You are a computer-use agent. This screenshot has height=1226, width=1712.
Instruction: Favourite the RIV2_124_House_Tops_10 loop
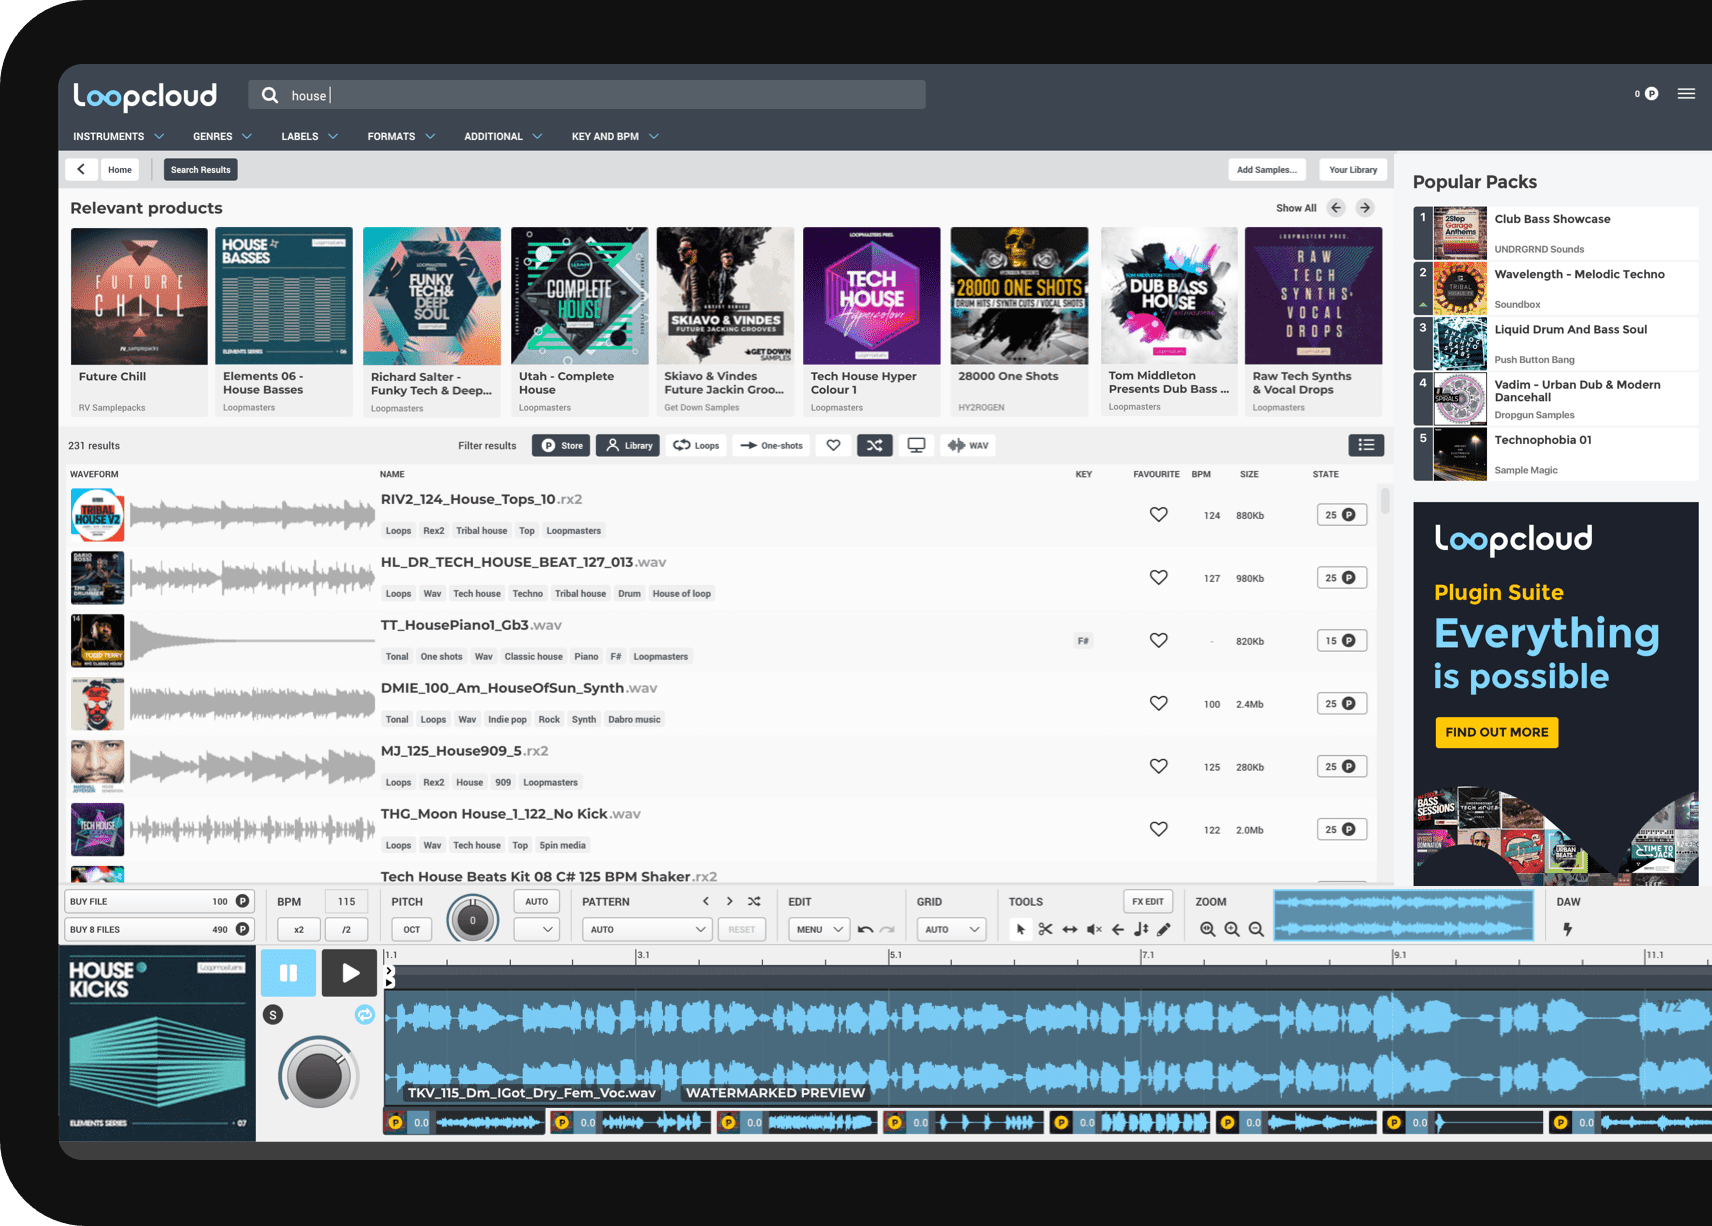coord(1158,514)
